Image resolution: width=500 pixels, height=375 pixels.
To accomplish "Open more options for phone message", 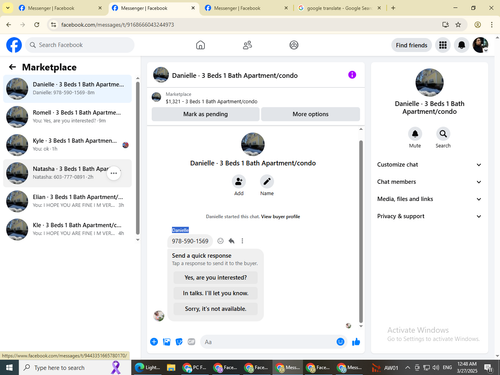I will [x=242, y=241].
